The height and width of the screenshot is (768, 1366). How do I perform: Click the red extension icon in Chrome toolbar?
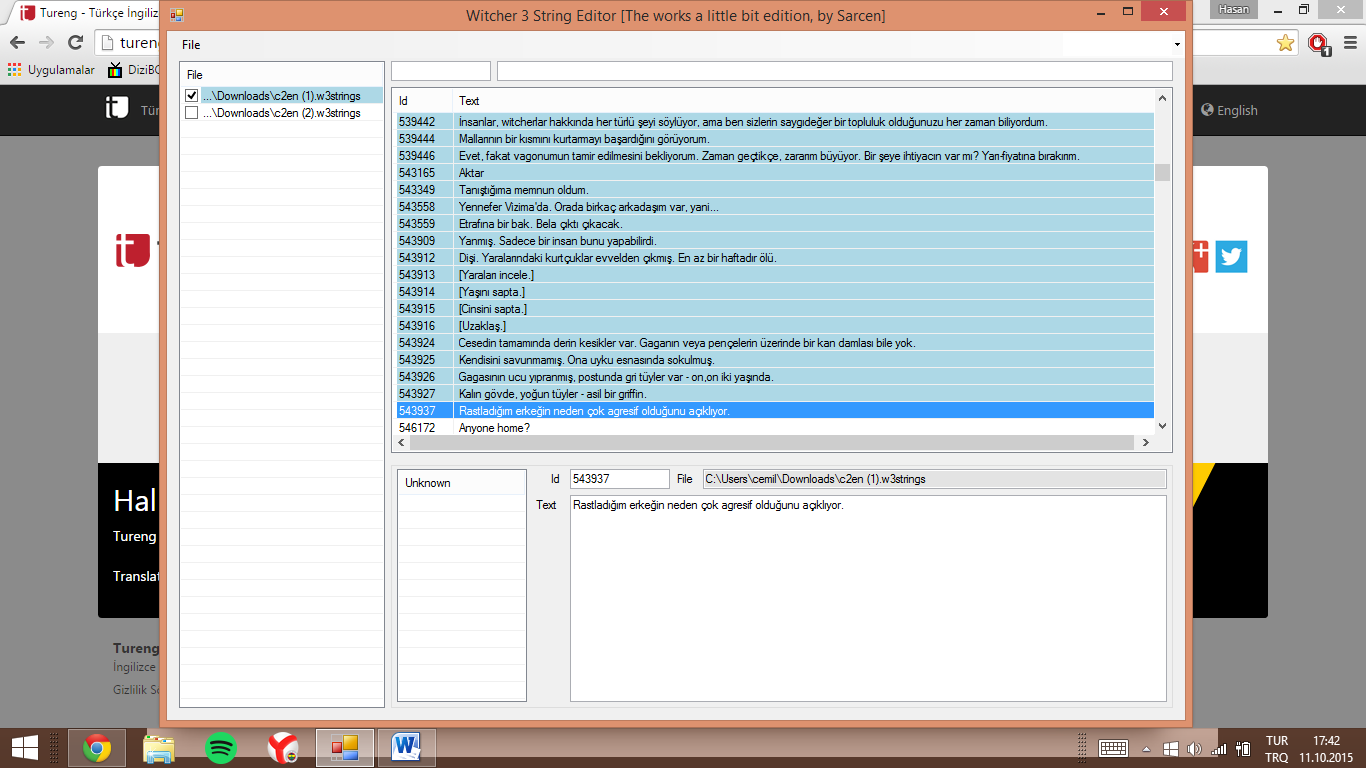pos(1318,44)
